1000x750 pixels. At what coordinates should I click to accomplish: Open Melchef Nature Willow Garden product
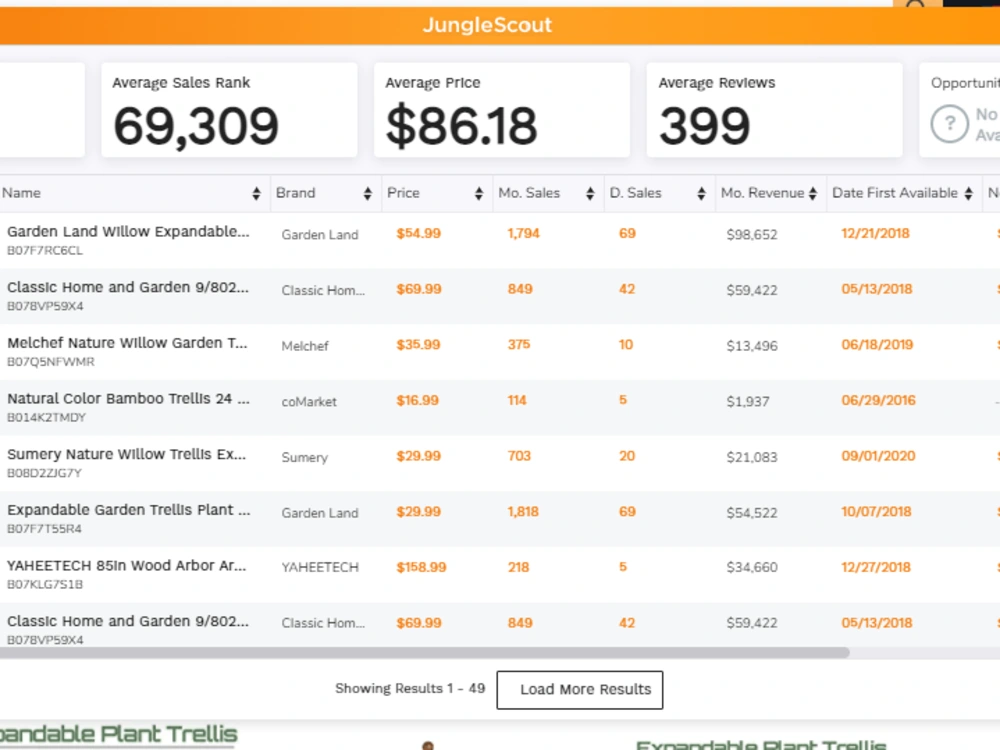tap(128, 343)
